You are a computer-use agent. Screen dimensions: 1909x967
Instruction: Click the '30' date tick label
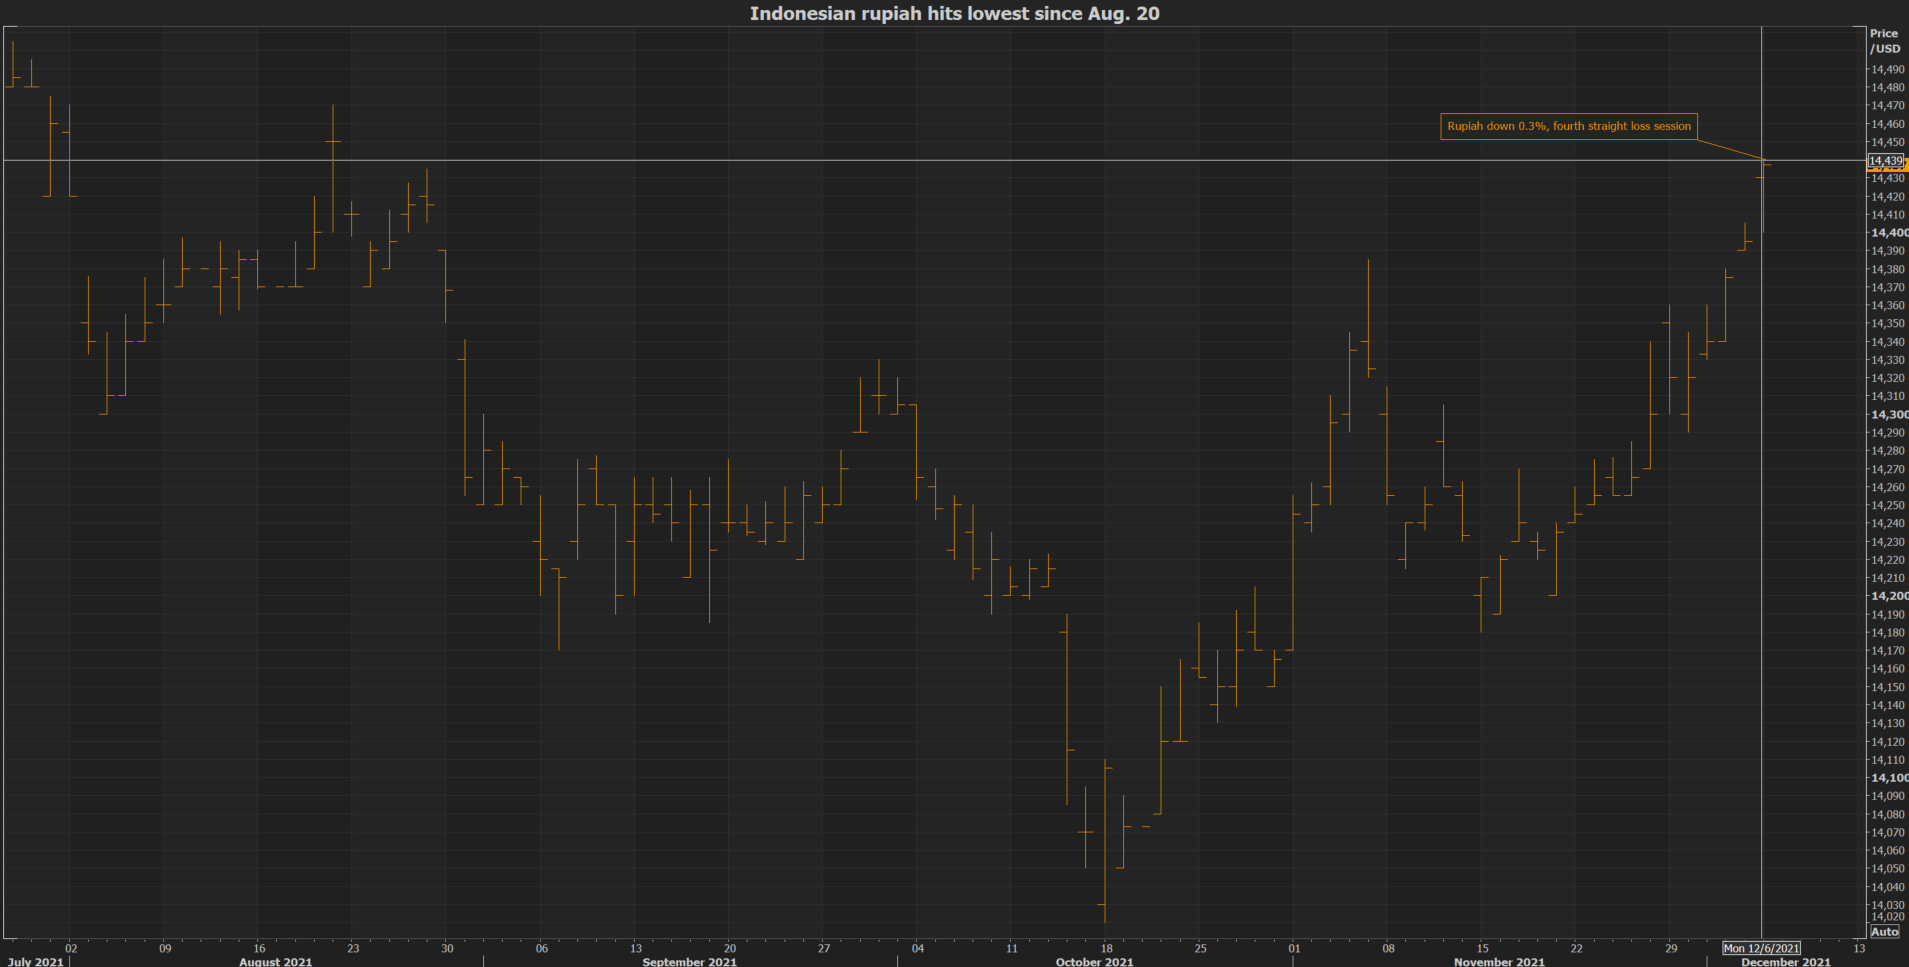click(x=447, y=948)
